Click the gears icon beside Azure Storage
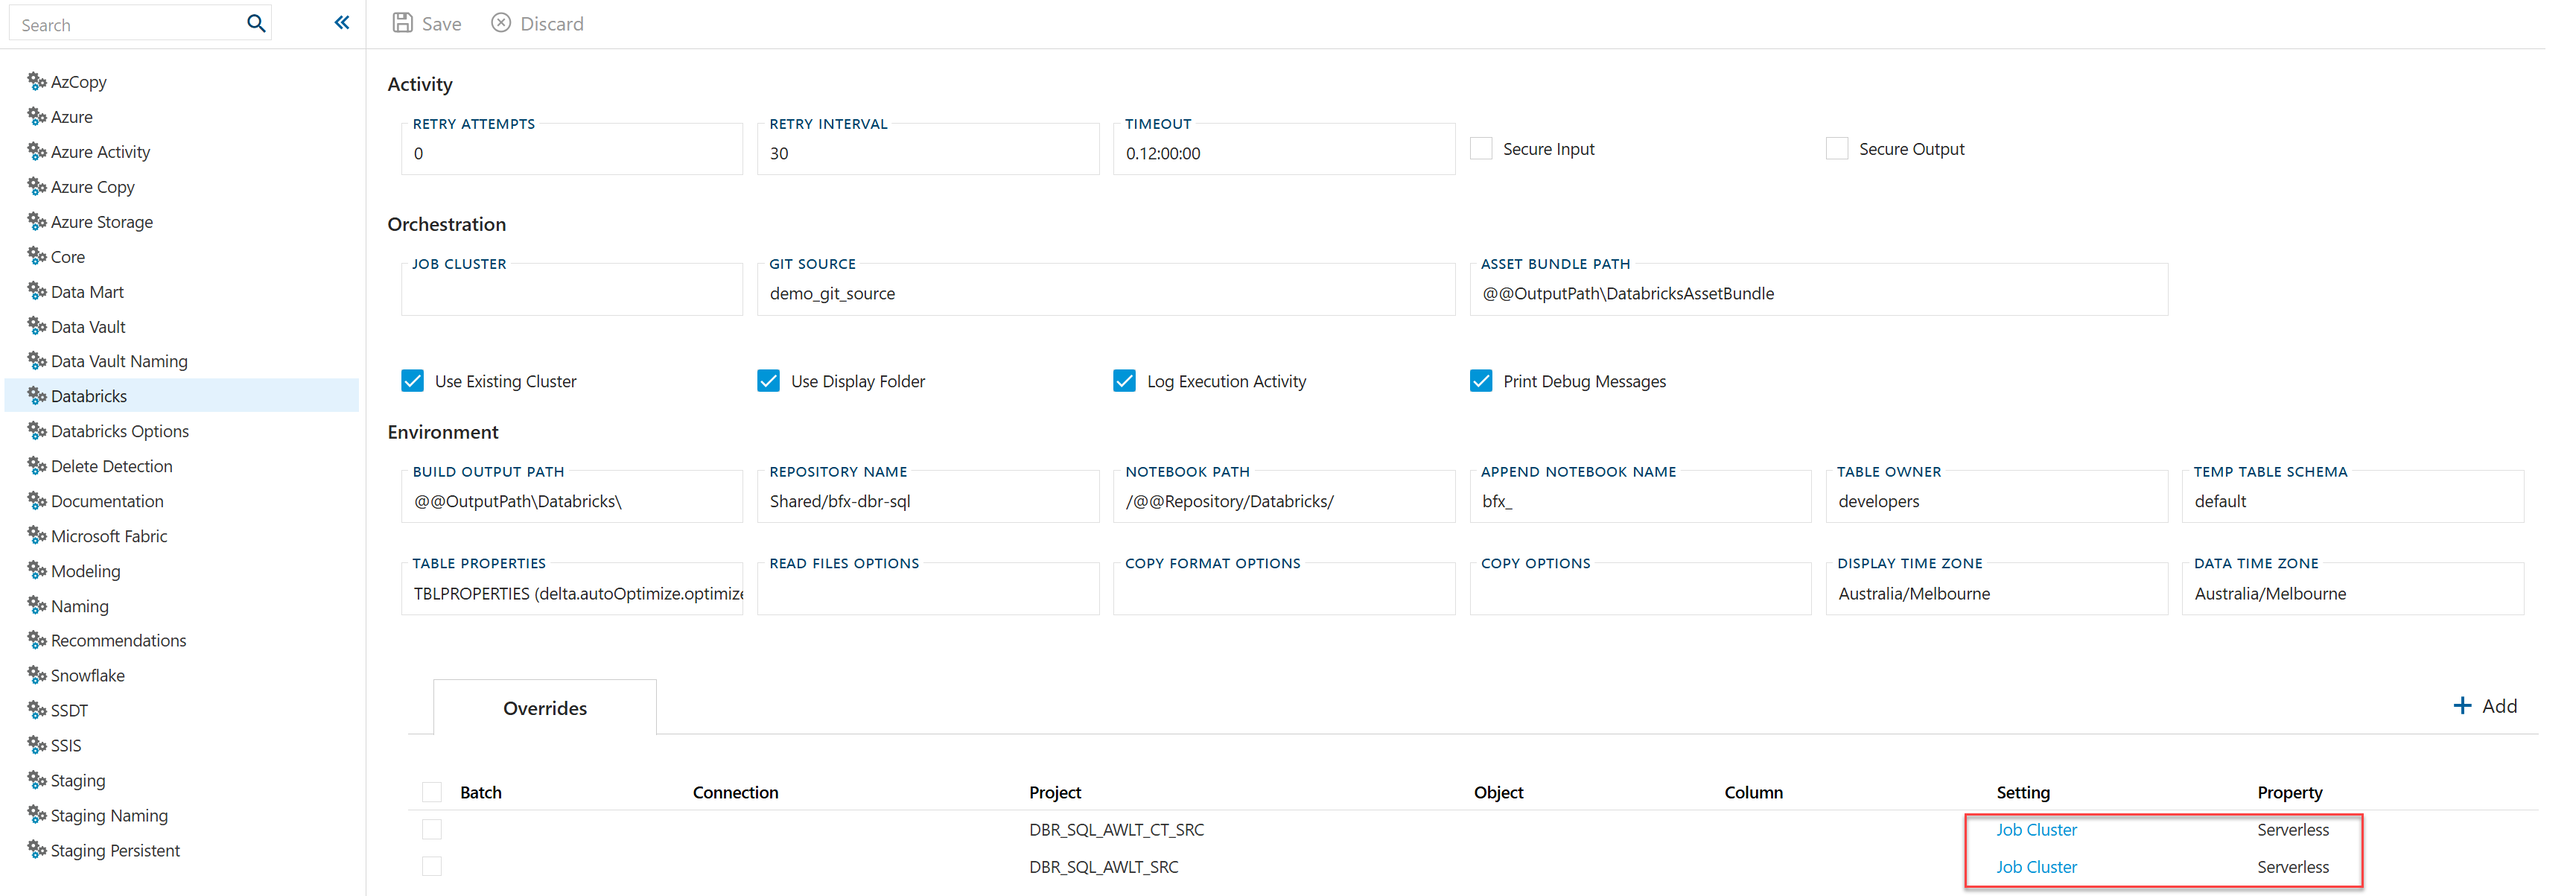This screenshot has height=896, width=2573. 37,221
